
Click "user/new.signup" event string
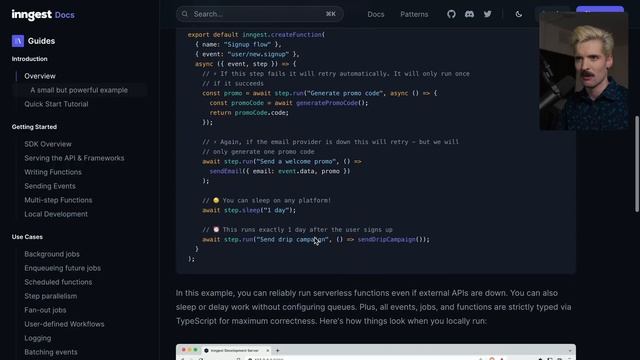pos(258,54)
